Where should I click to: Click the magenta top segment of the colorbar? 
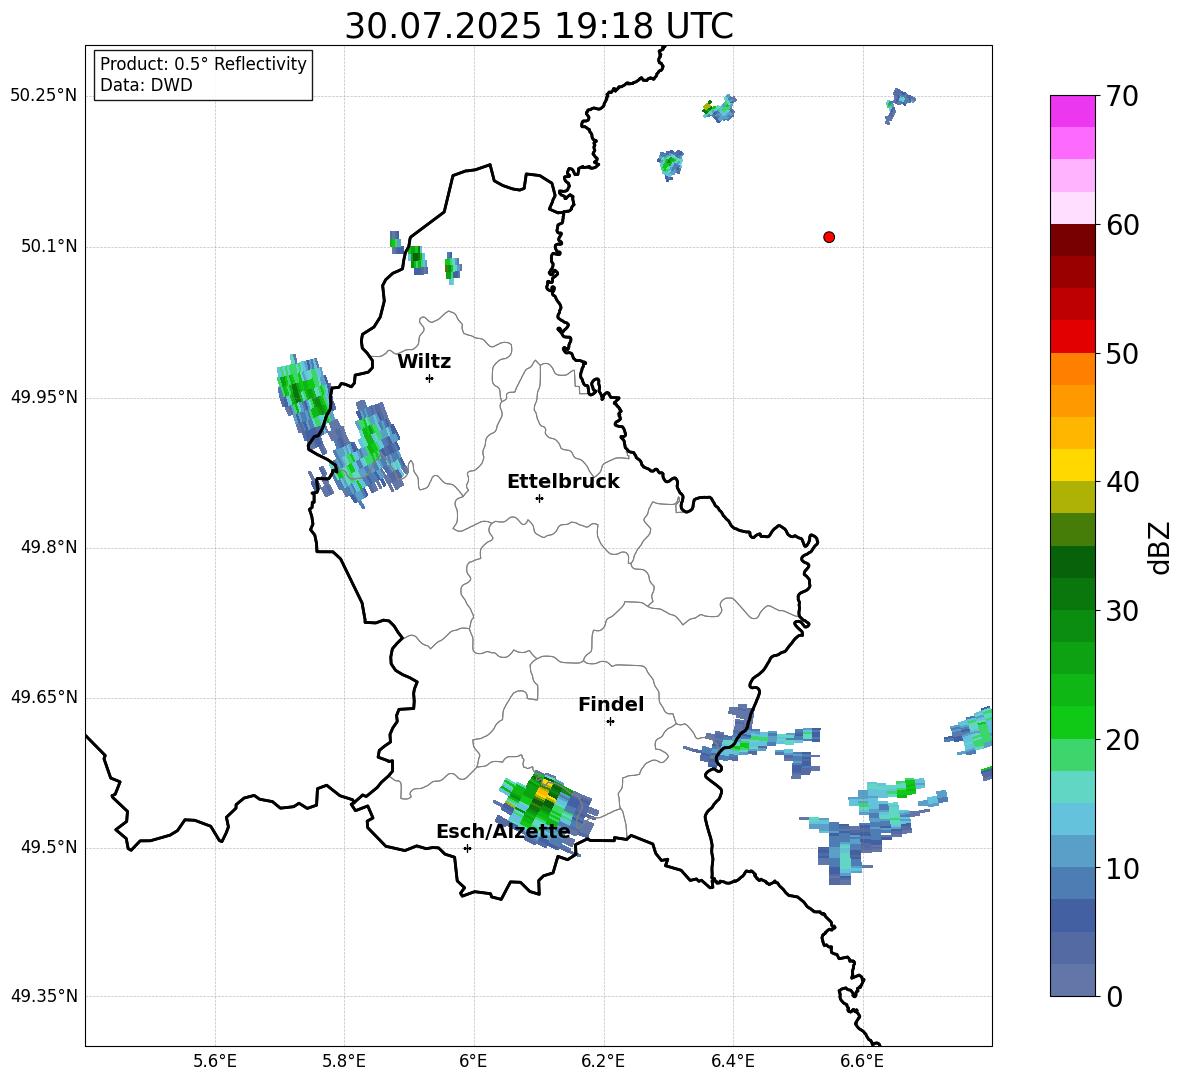click(1073, 111)
